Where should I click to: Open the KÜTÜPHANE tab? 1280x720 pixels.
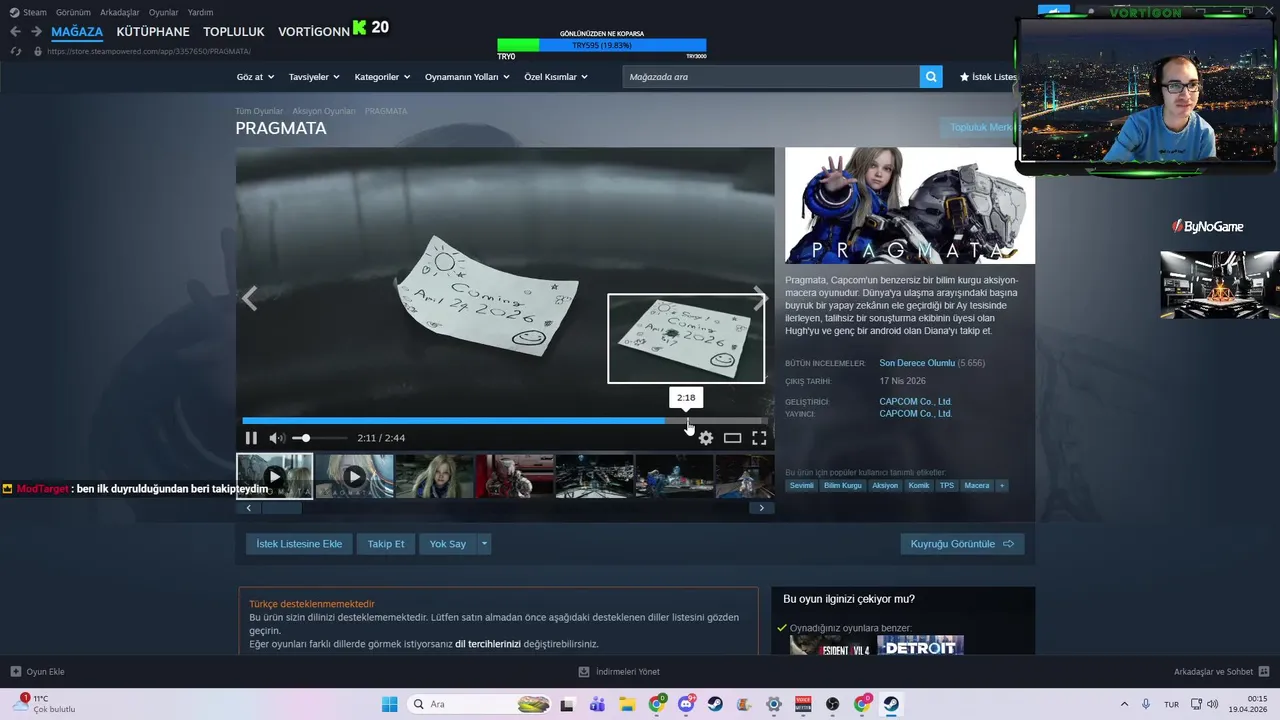tap(153, 31)
